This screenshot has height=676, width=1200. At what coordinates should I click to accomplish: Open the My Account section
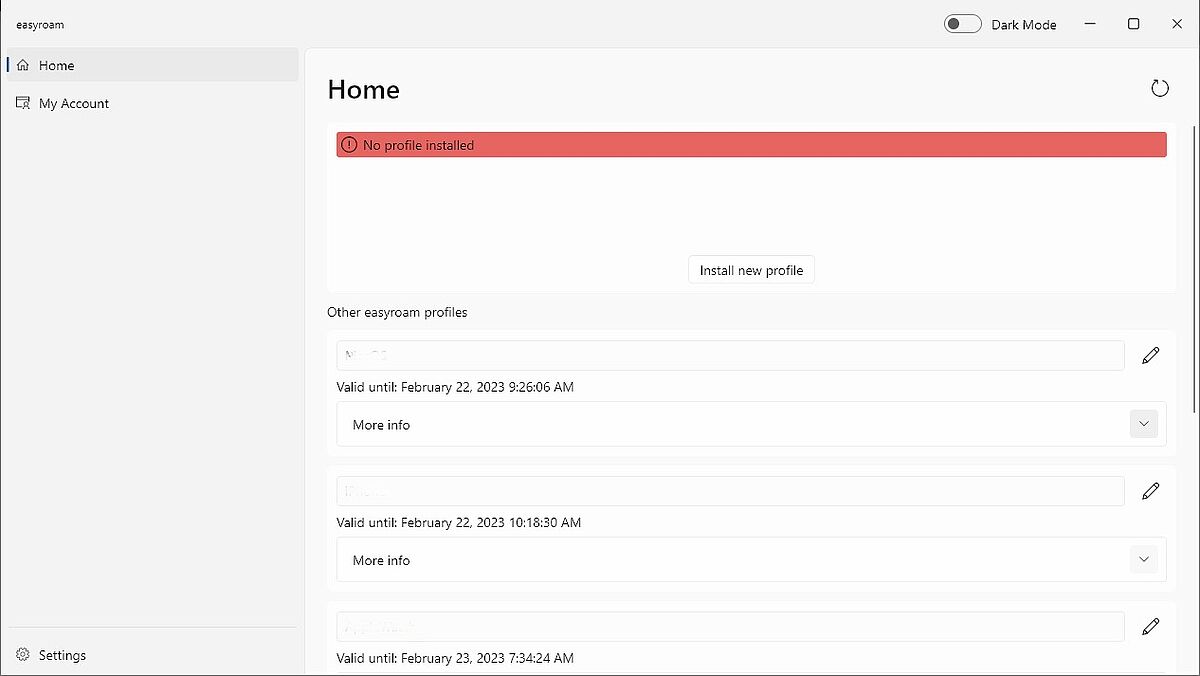73,103
